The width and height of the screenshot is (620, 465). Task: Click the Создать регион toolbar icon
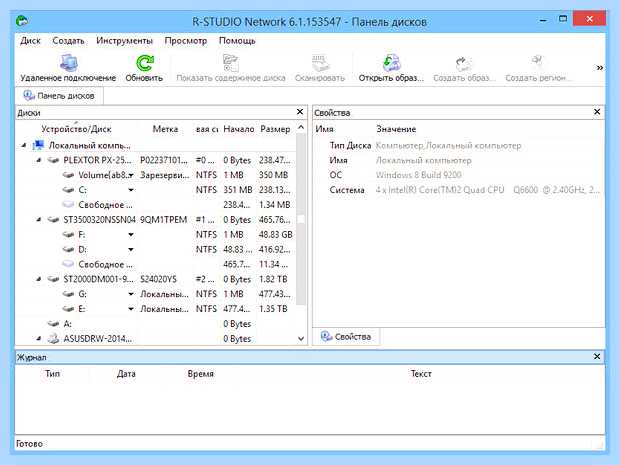[x=536, y=62]
